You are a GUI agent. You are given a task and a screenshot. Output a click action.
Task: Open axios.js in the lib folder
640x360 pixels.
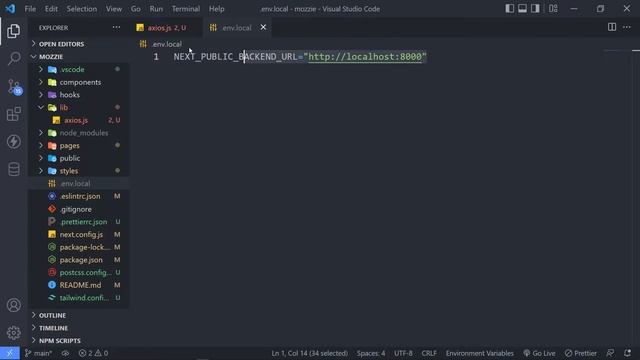[x=79, y=120]
